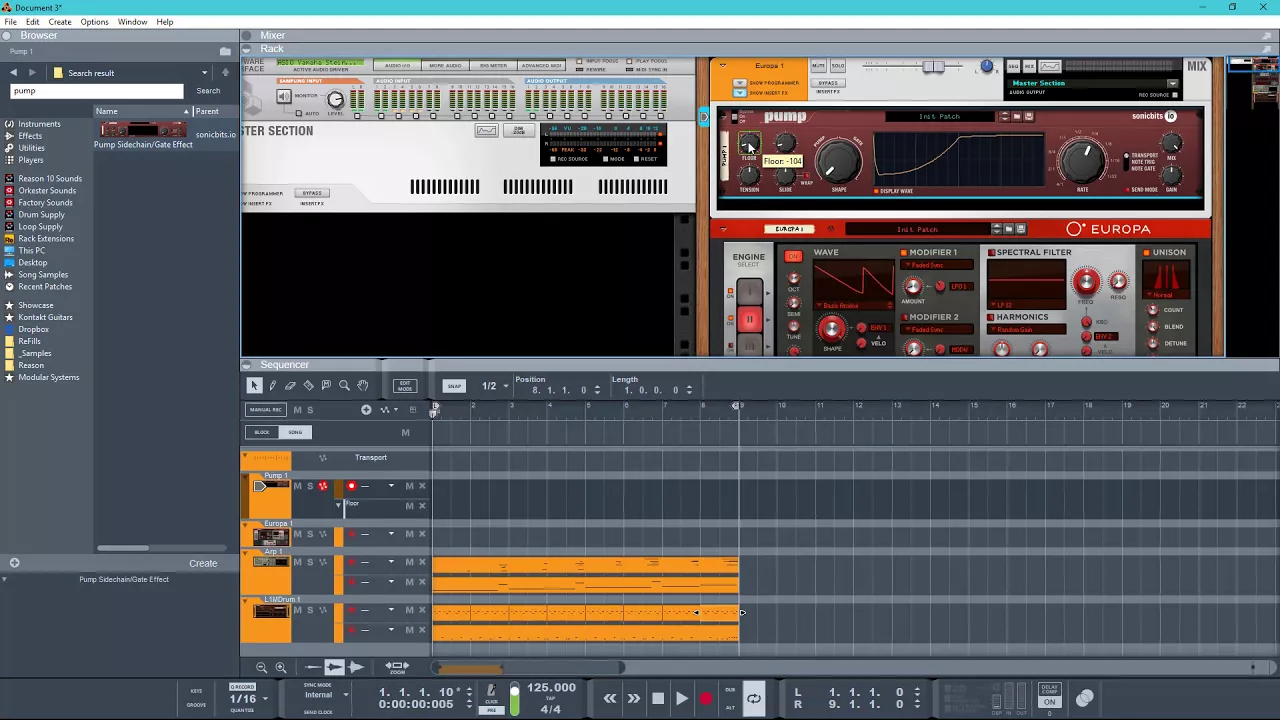Click the sequencer zoom in magnifier
Screen dimensions: 1280x720
[281, 667]
